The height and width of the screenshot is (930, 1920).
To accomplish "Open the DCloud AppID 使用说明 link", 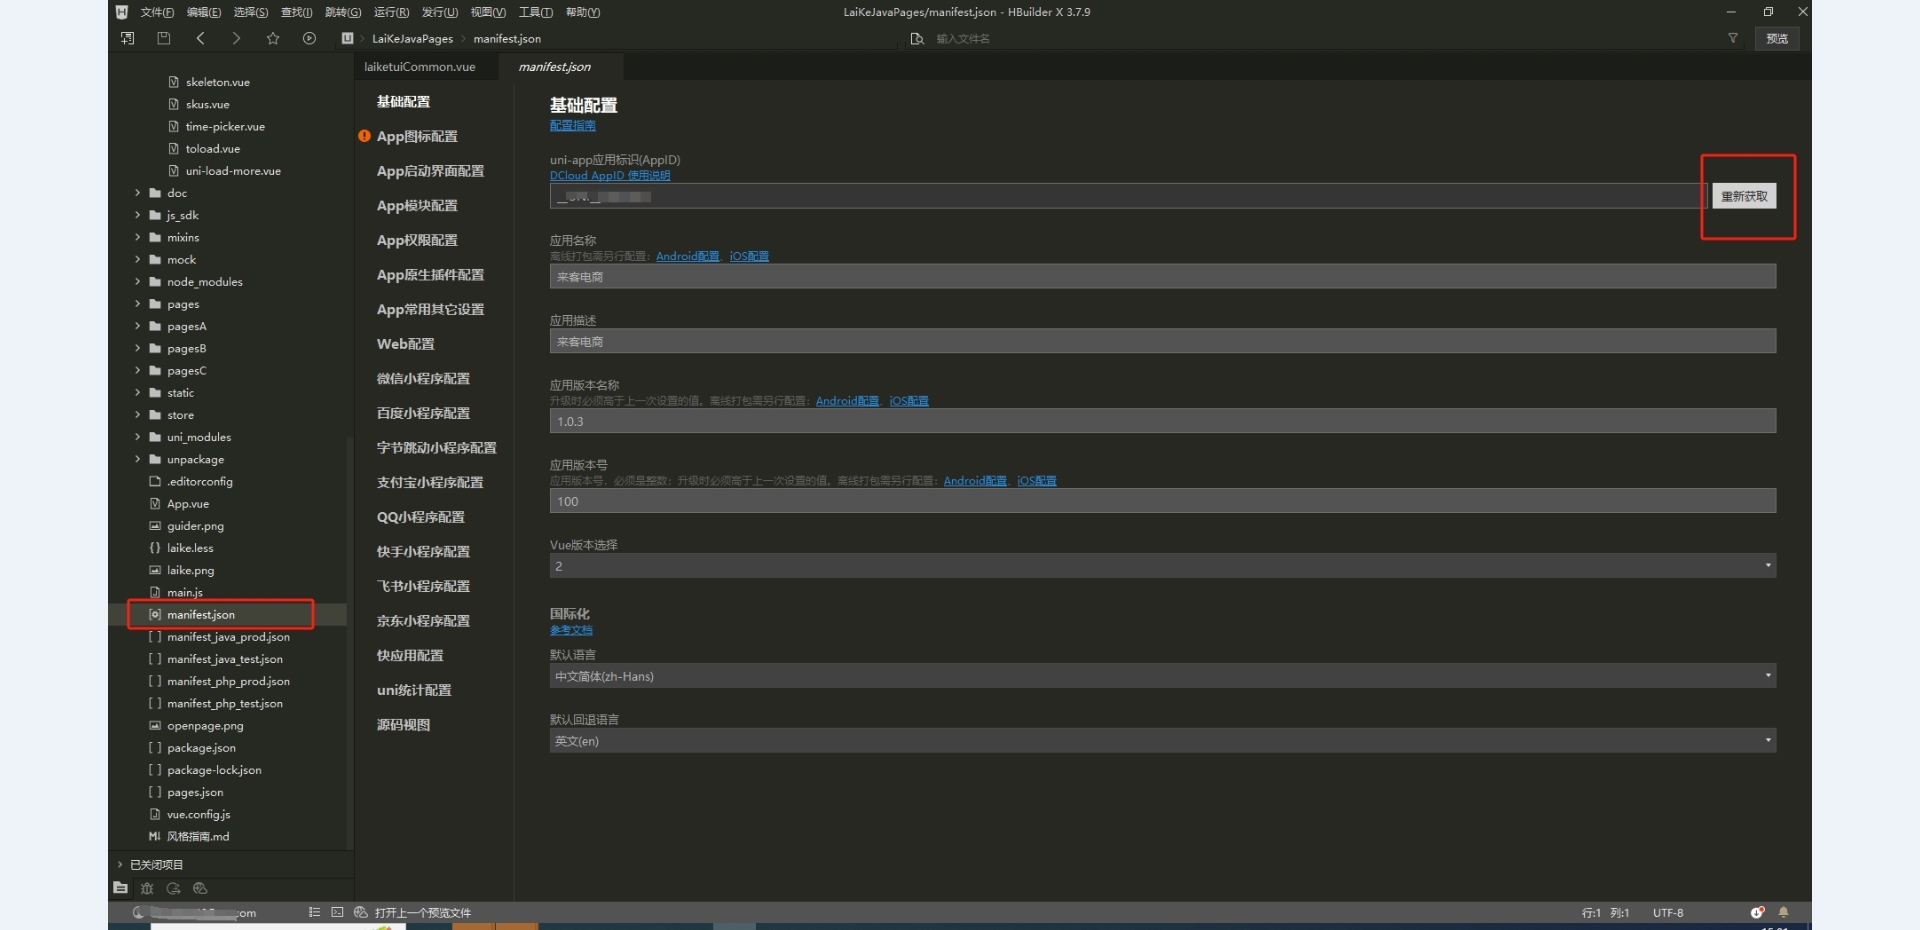I will pyautogui.click(x=610, y=176).
